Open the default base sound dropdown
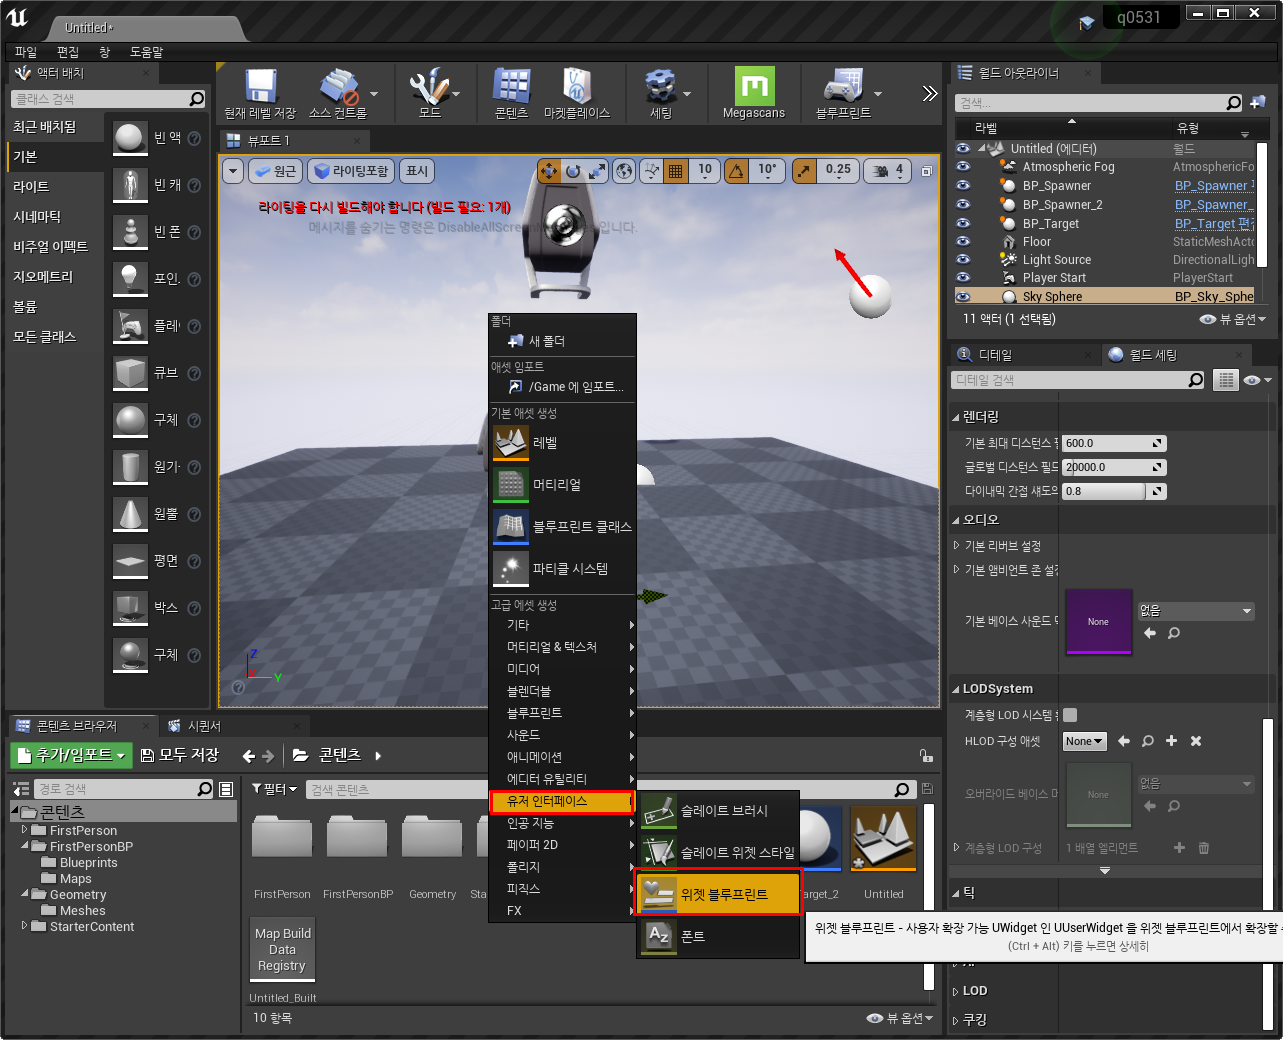Screen dimensions: 1283x1040 (1195, 611)
